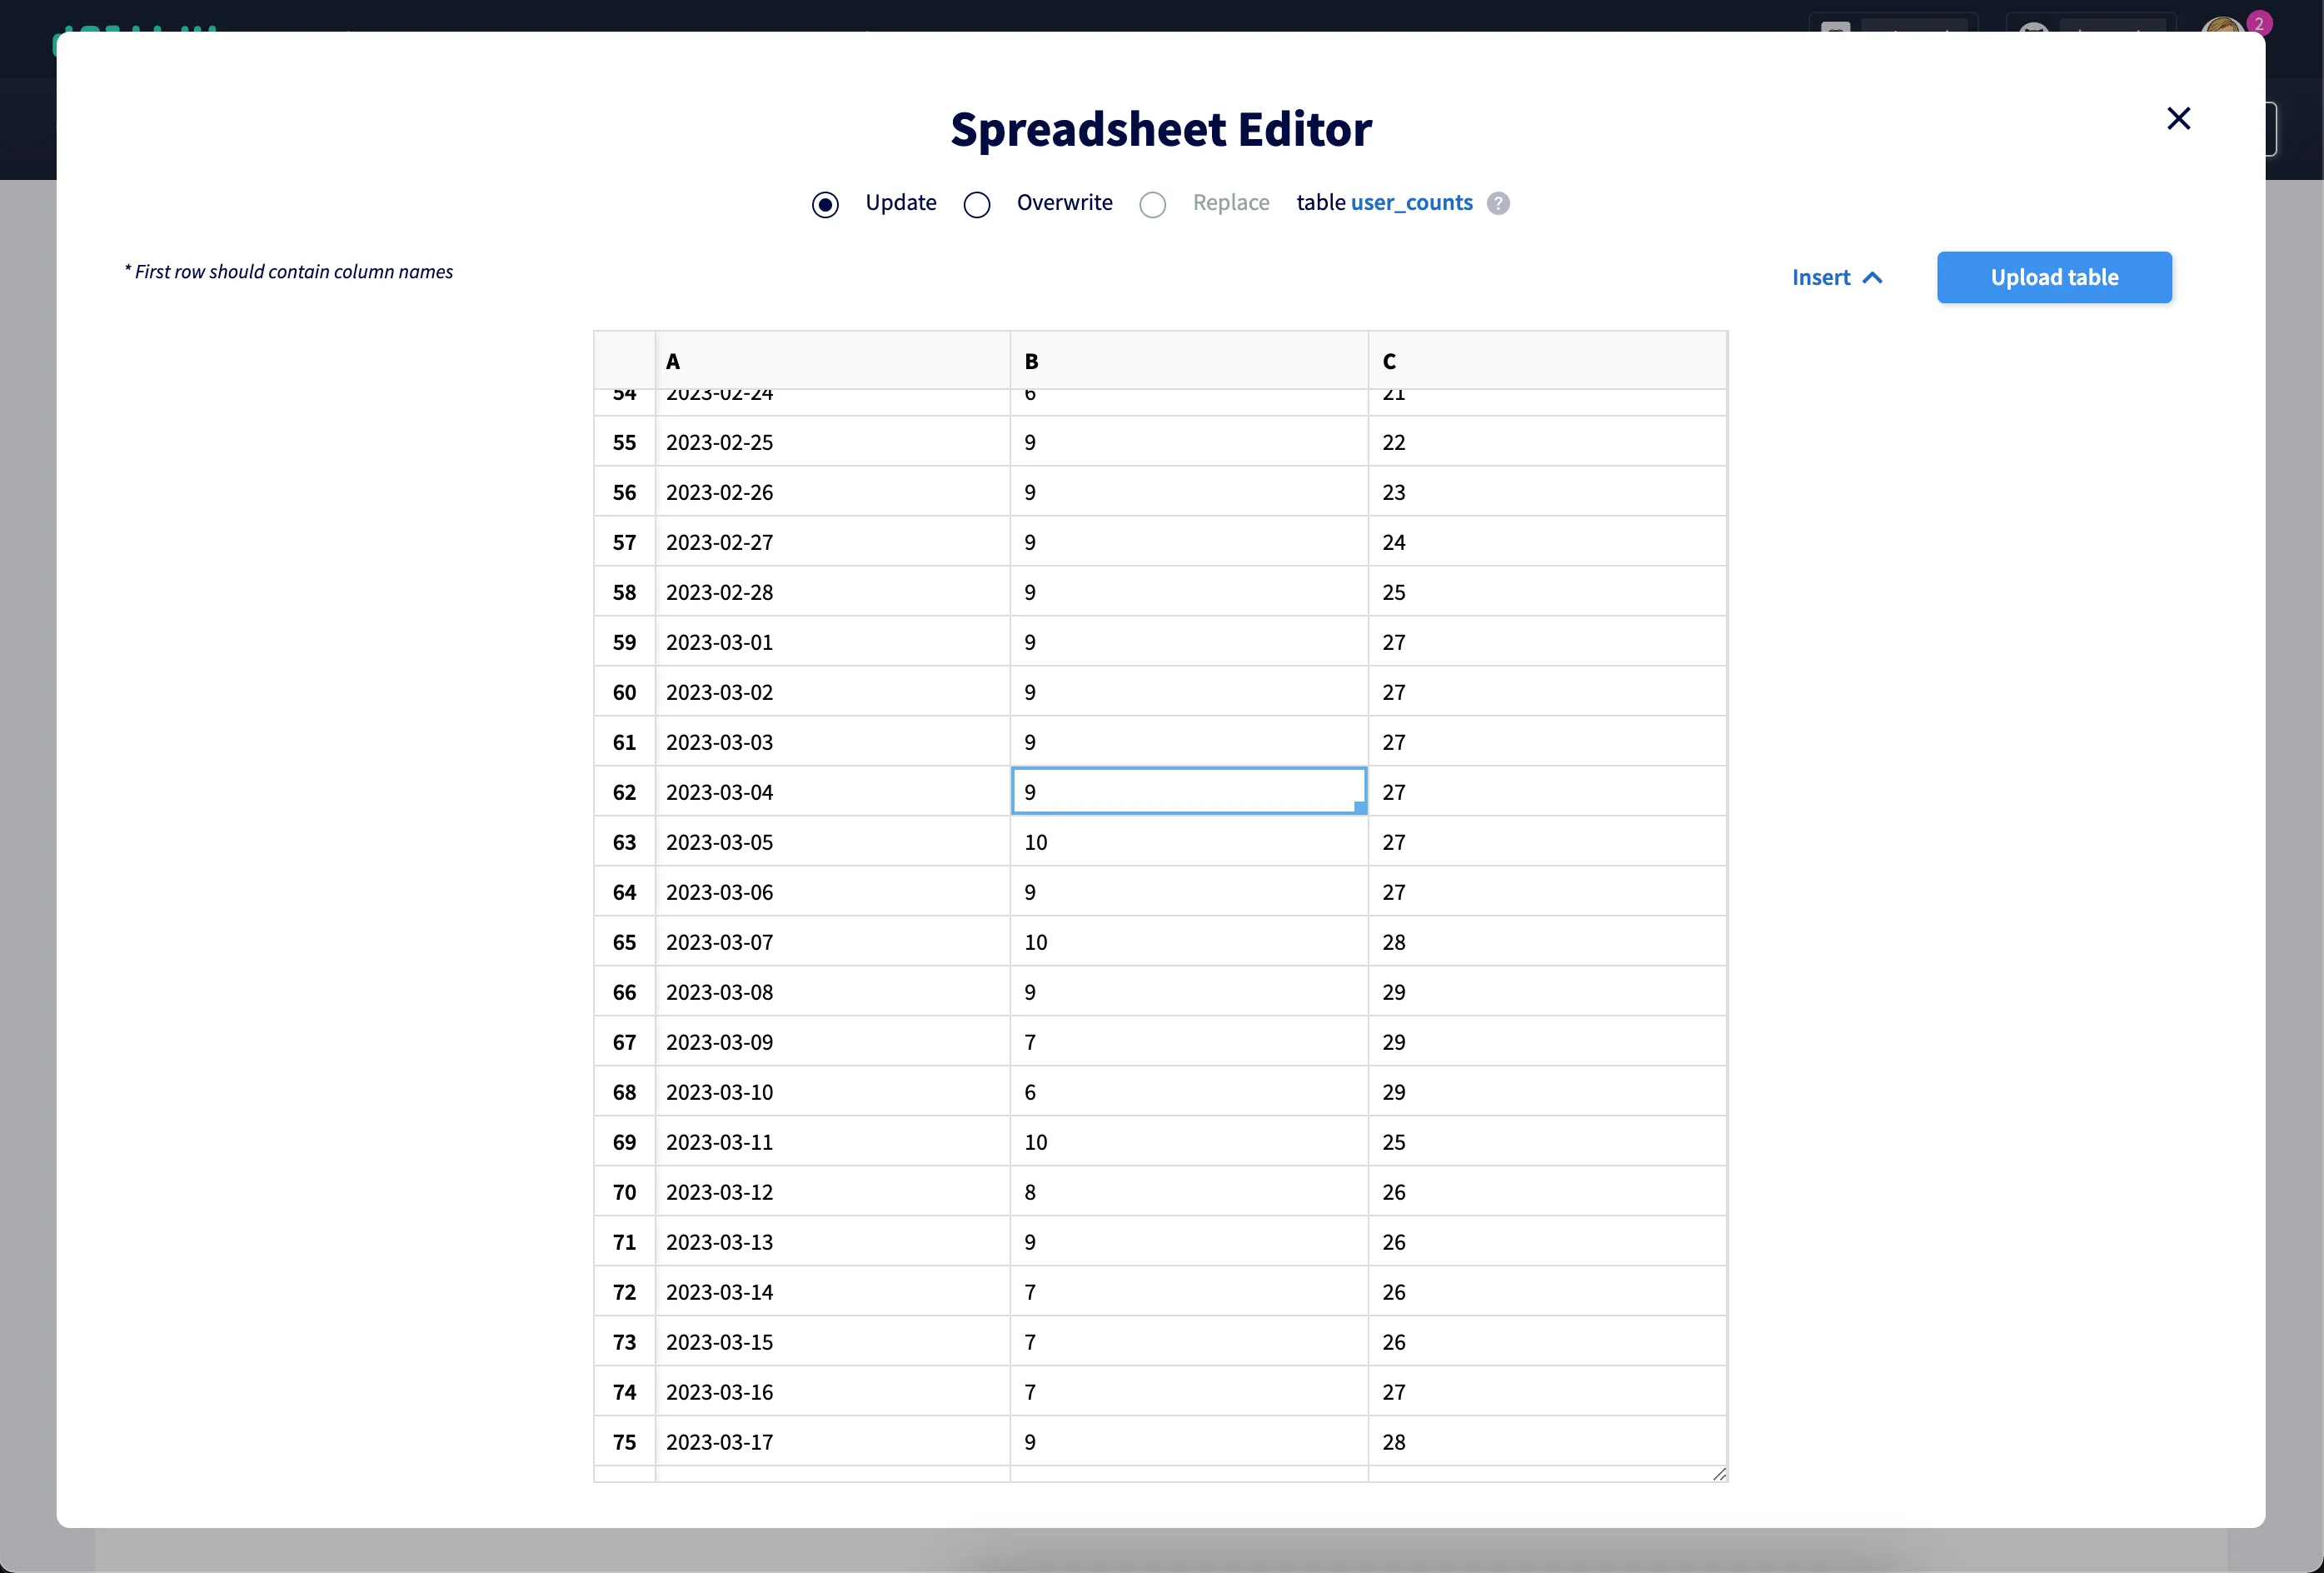Viewport: 2324px width, 1573px height.
Task: Click the notification badge showing 2
Action: coord(2259,21)
